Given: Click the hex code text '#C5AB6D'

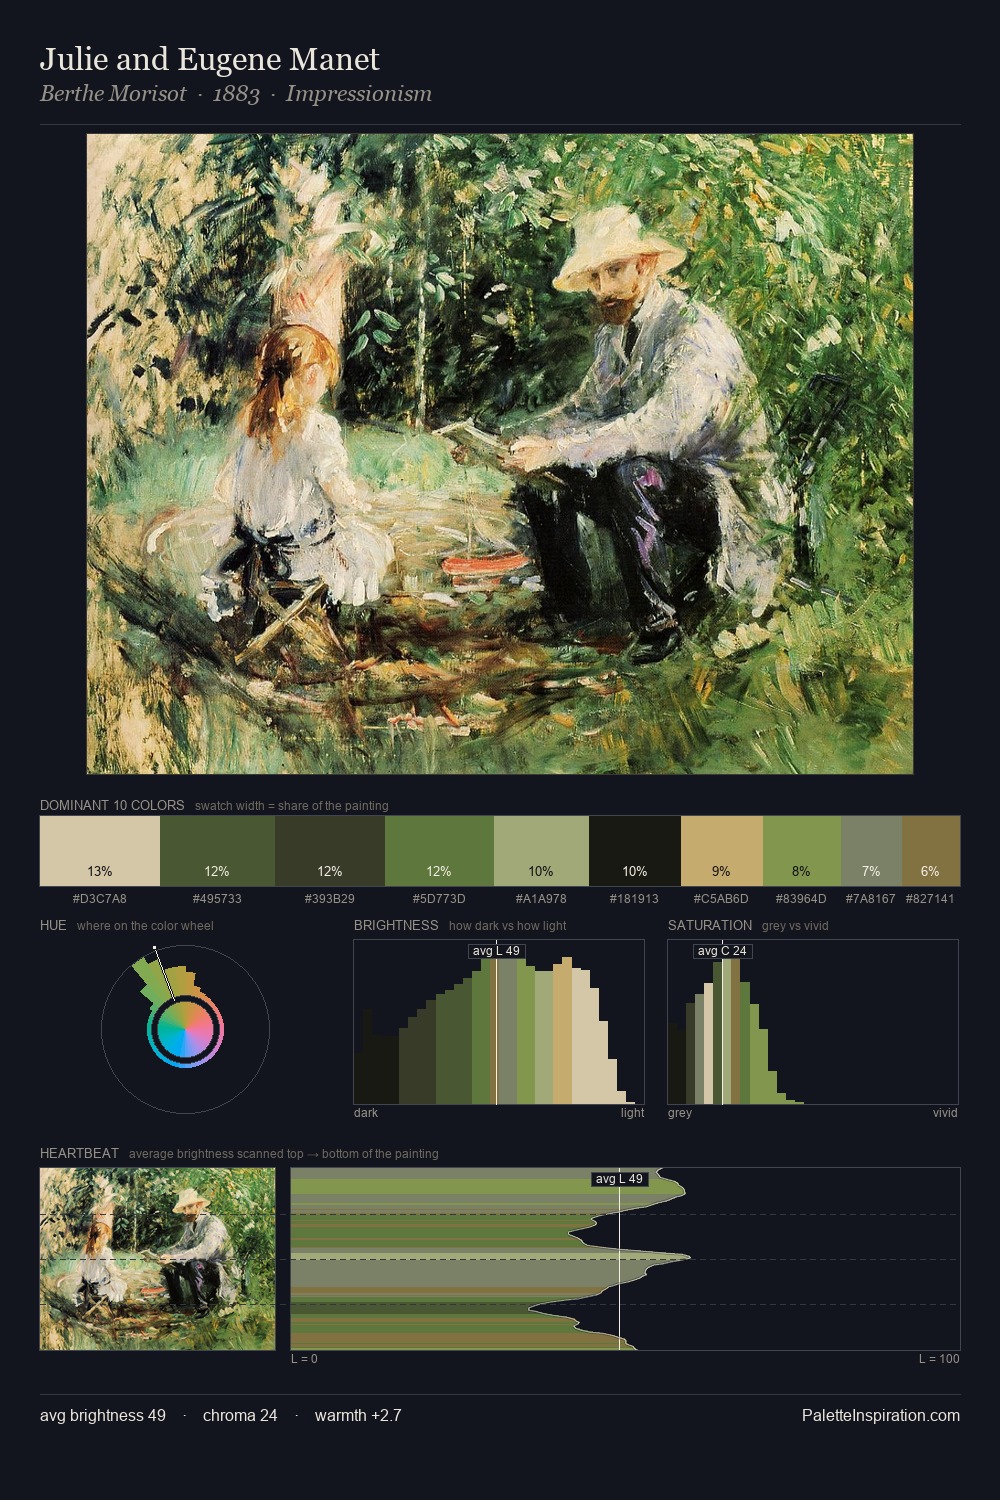Looking at the screenshot, I should pyautogui.click(x=721, y=898).
